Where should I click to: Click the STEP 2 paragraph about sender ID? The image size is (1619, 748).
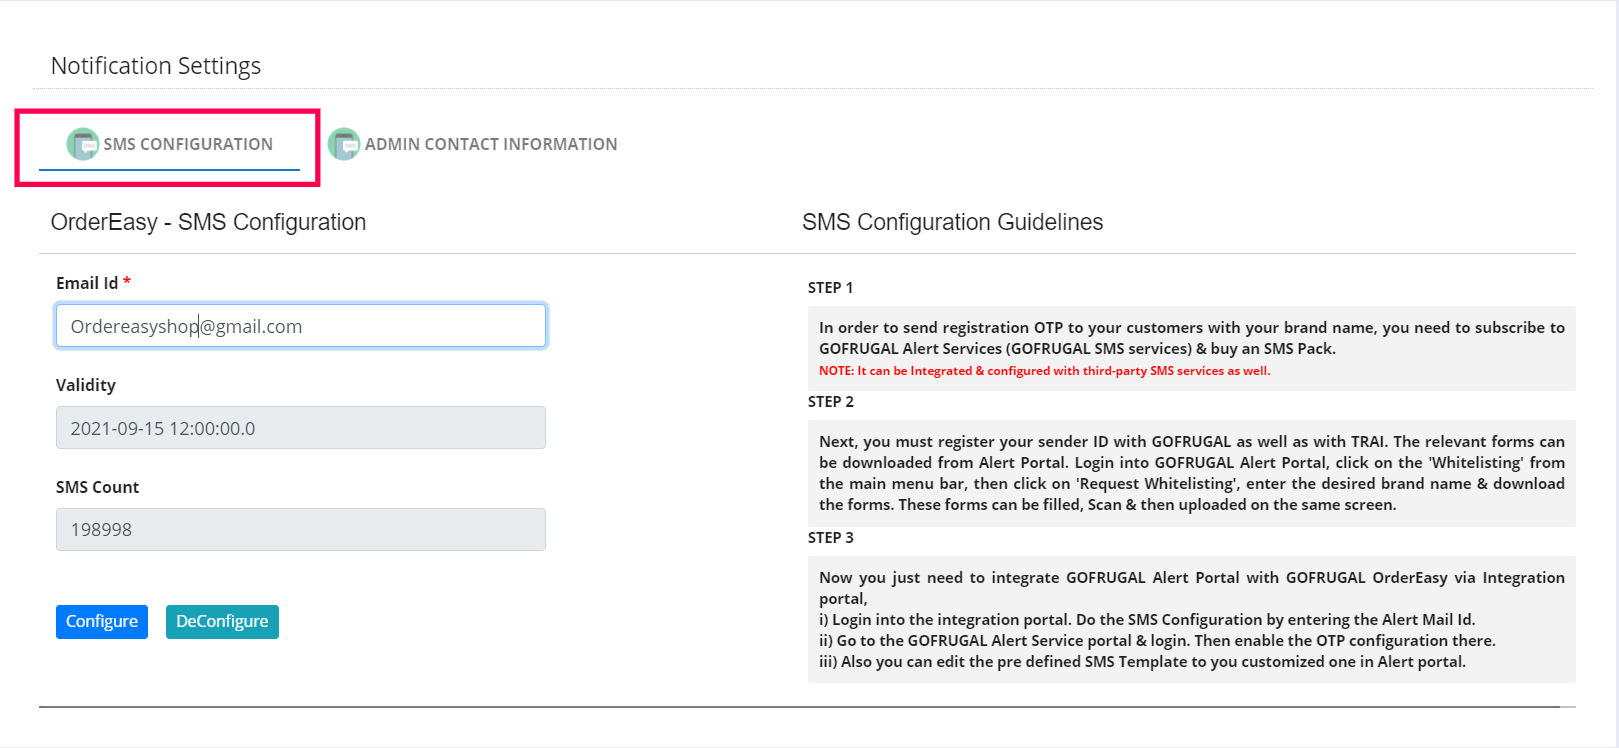pos(1192,473)
